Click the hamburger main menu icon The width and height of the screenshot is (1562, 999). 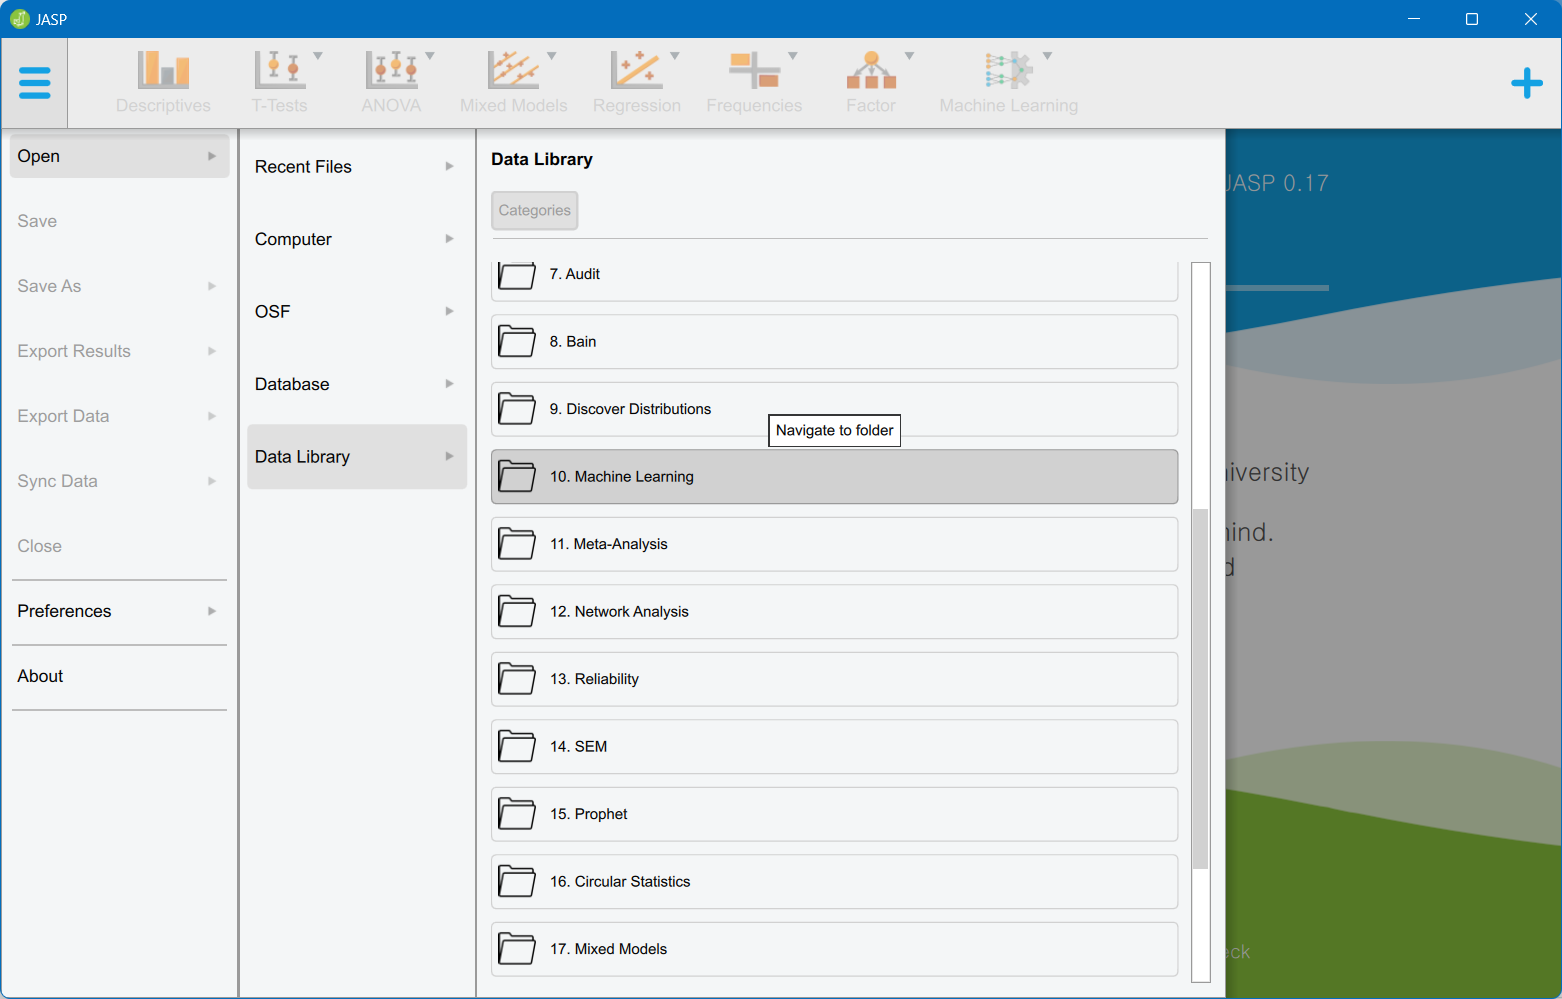click(34, 83)
